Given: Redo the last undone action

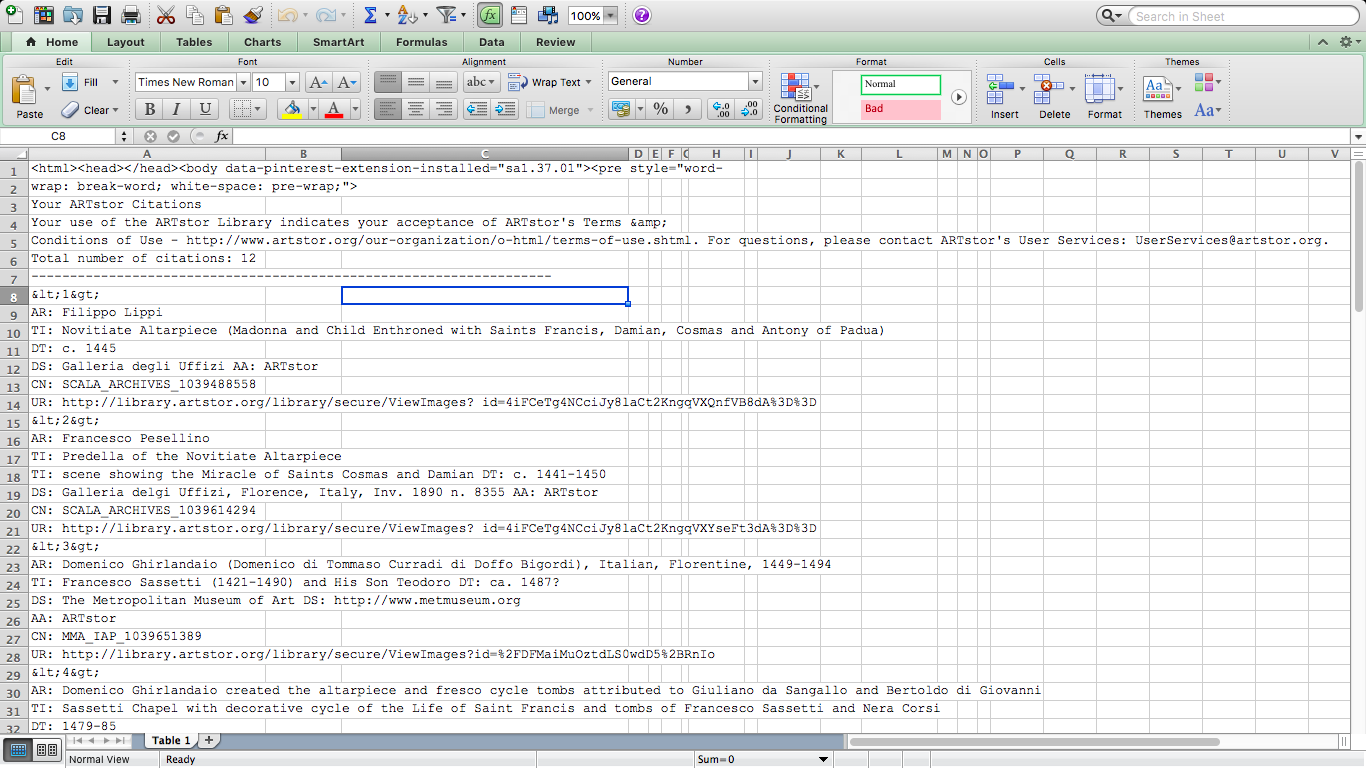Looking at the screenshot, I should pos(325,15).
